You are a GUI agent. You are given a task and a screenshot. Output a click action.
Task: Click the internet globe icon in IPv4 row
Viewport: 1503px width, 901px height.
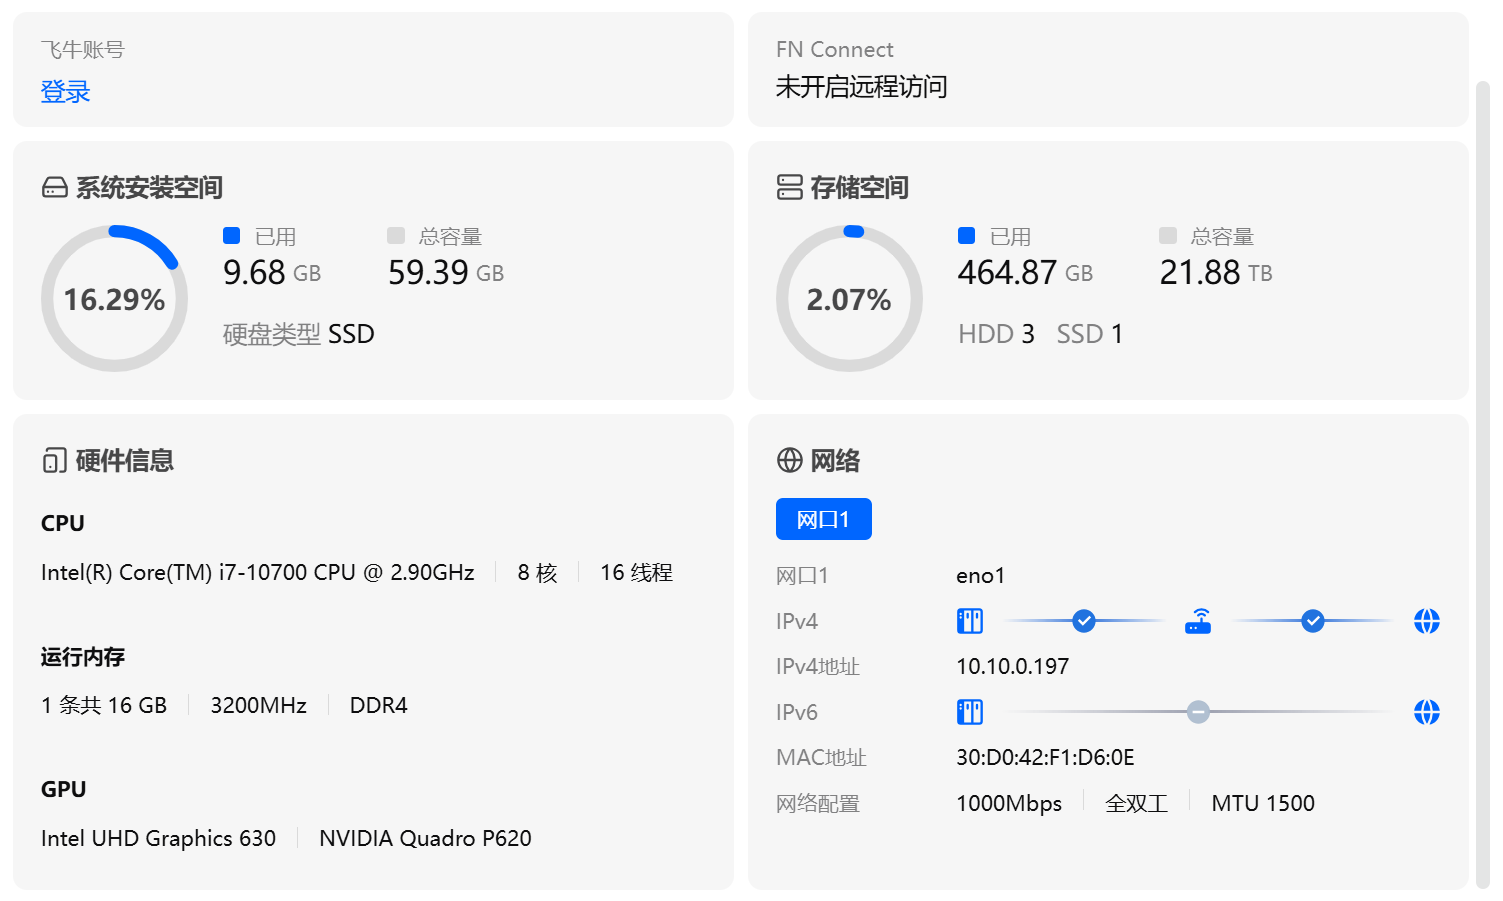point(1426,621)
